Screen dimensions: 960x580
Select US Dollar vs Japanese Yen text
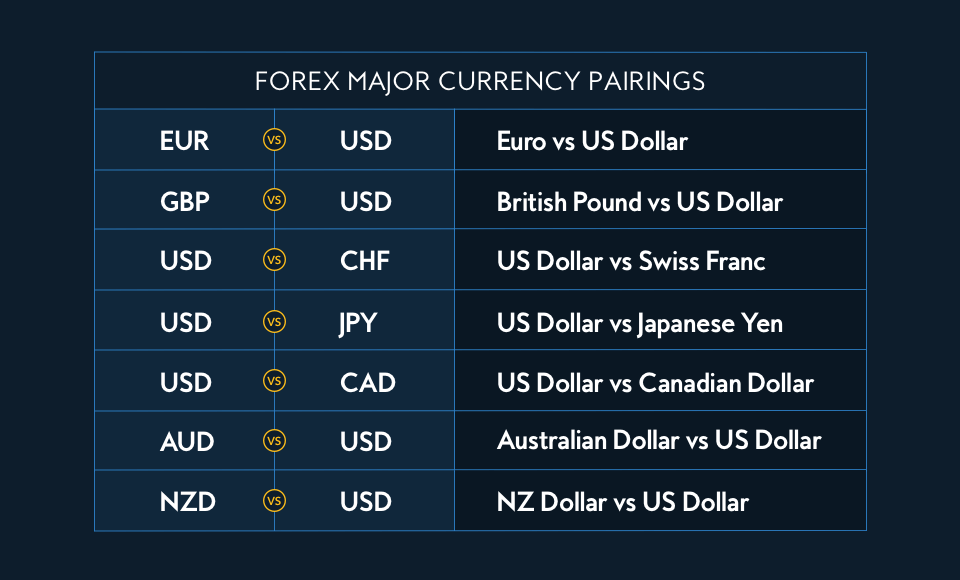(x=640, y=323)
